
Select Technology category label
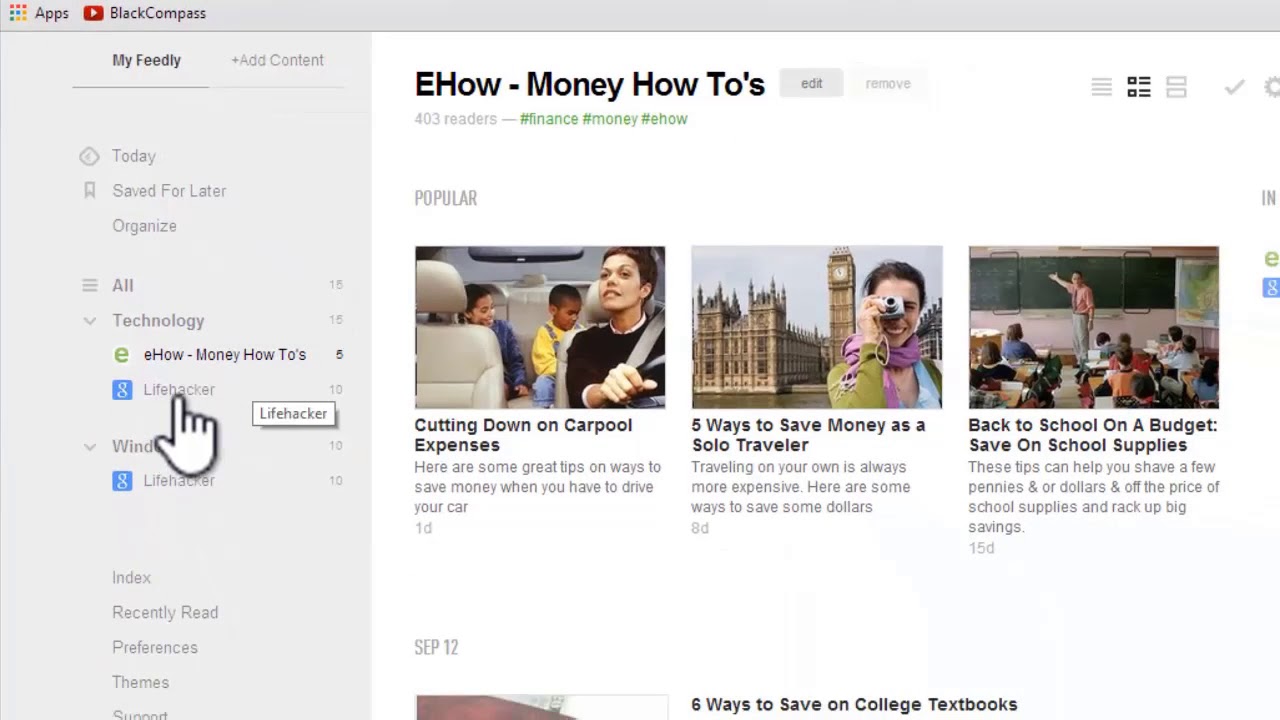coord(158,321)
